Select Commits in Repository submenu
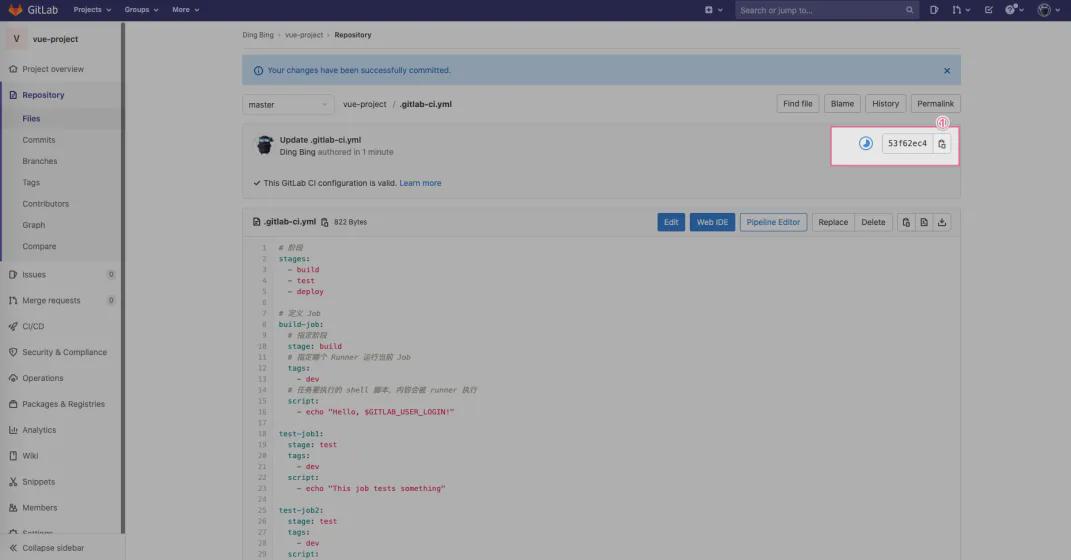This screenshot has height=560, width=1071. (39, 140)
